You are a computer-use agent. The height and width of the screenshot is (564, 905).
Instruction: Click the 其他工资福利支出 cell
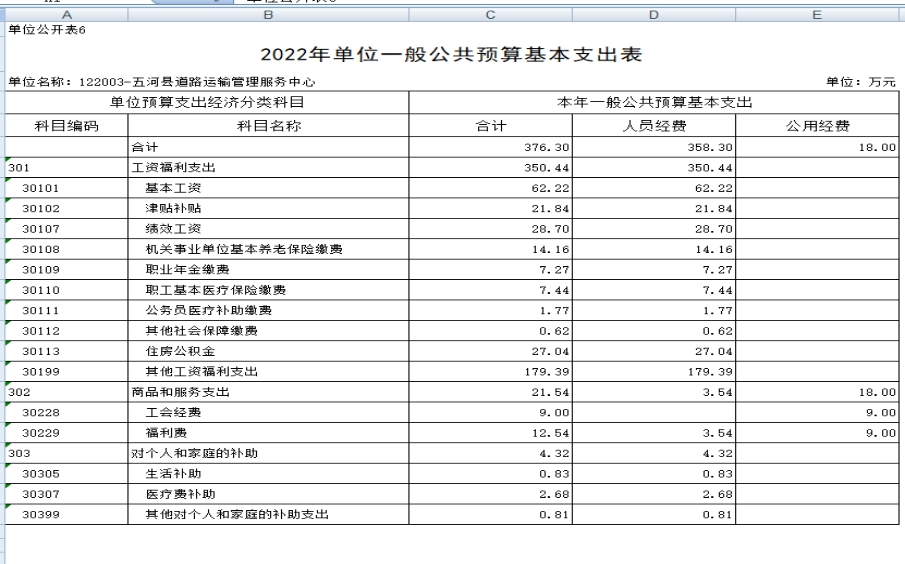[x=268, y=372]
